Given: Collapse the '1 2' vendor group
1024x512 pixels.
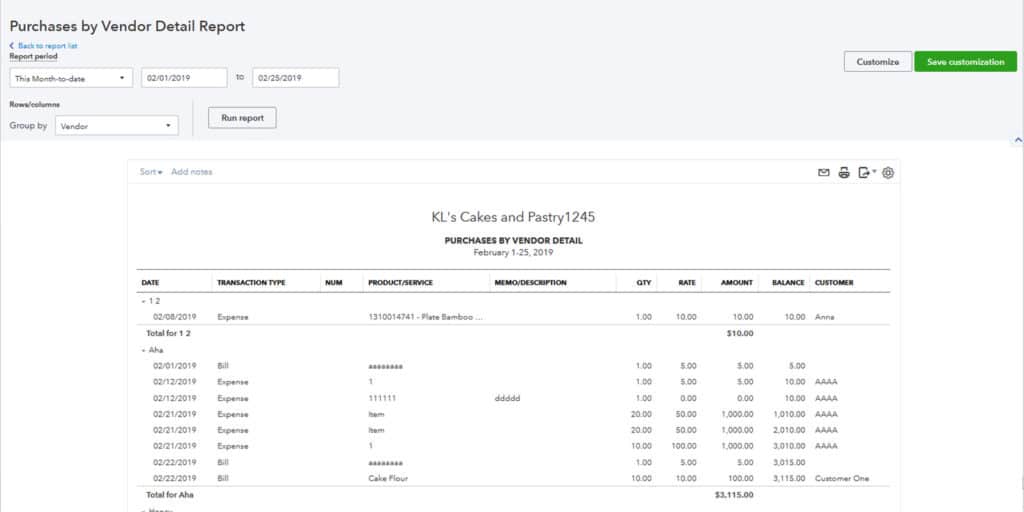Looking at the screenshot, I should pyautogui.click(x=143, y=301).
